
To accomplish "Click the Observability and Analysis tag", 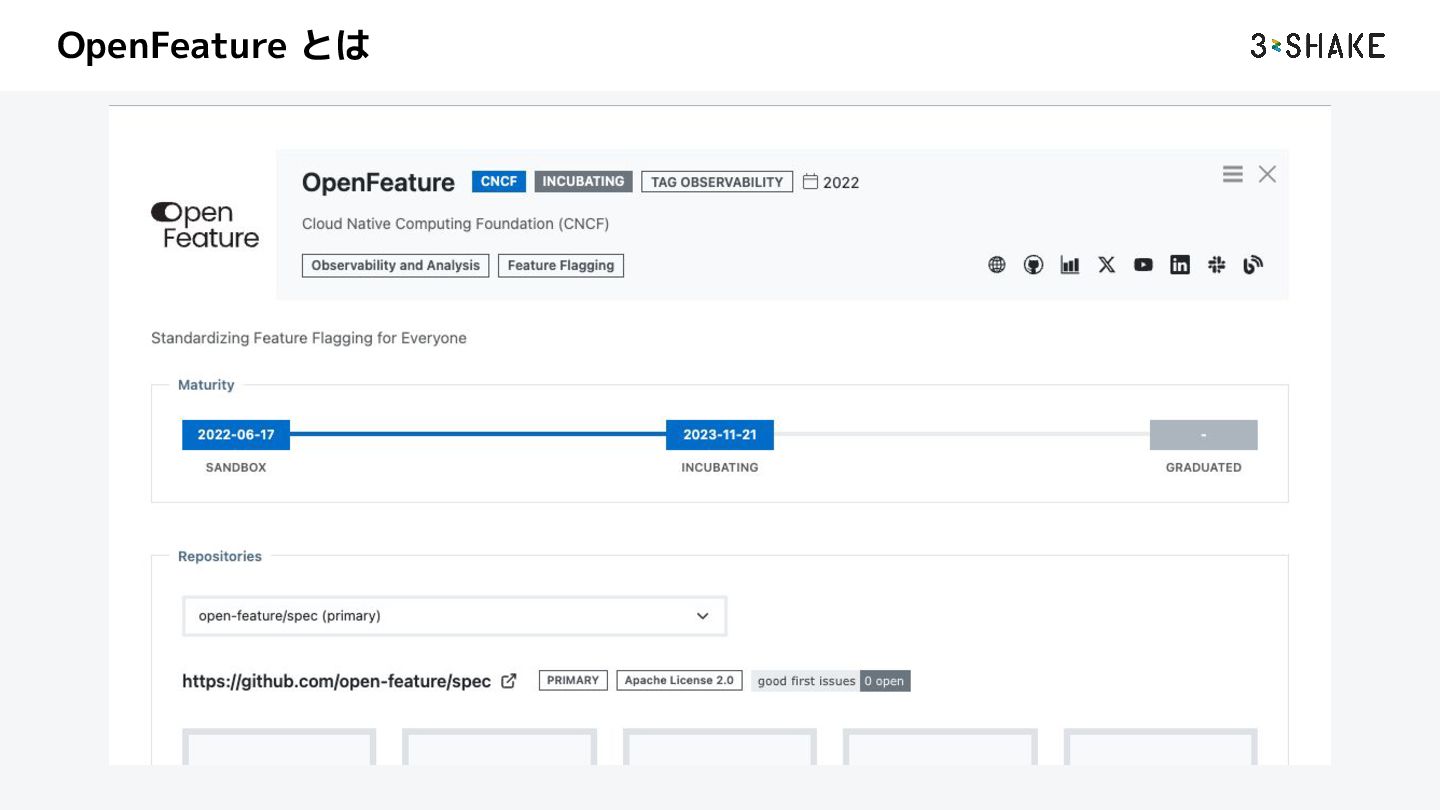I will pos(395,265).
